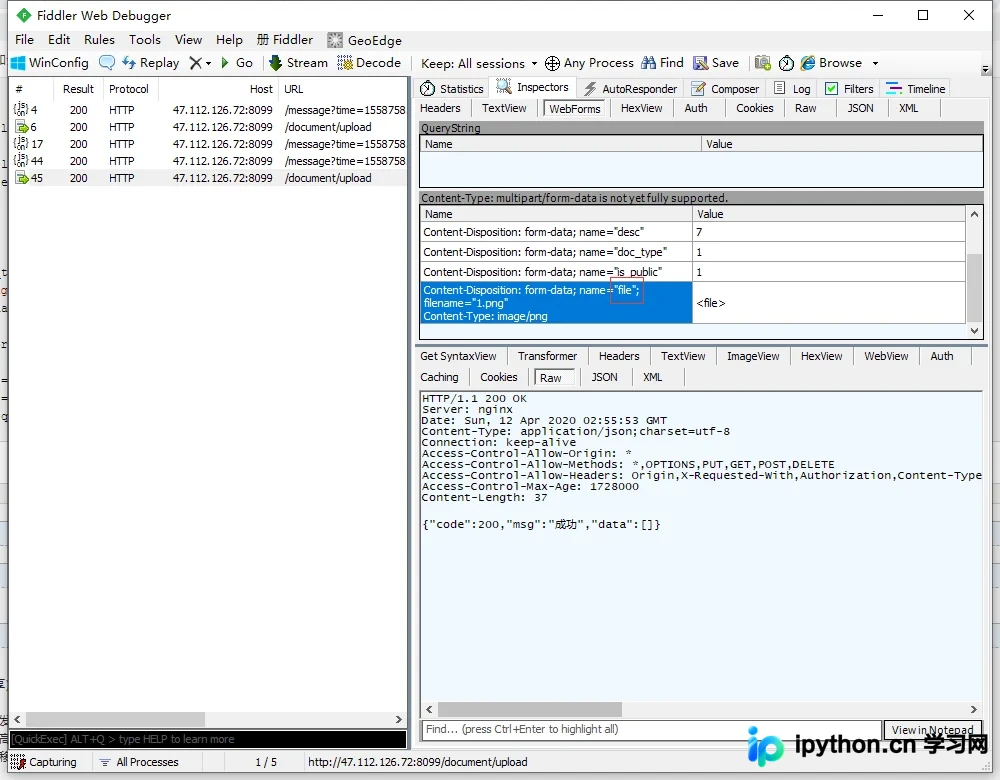Click the comment bubble toolbar icon
The width and height of the screenshot is (1000, 780).
[107, 63]
